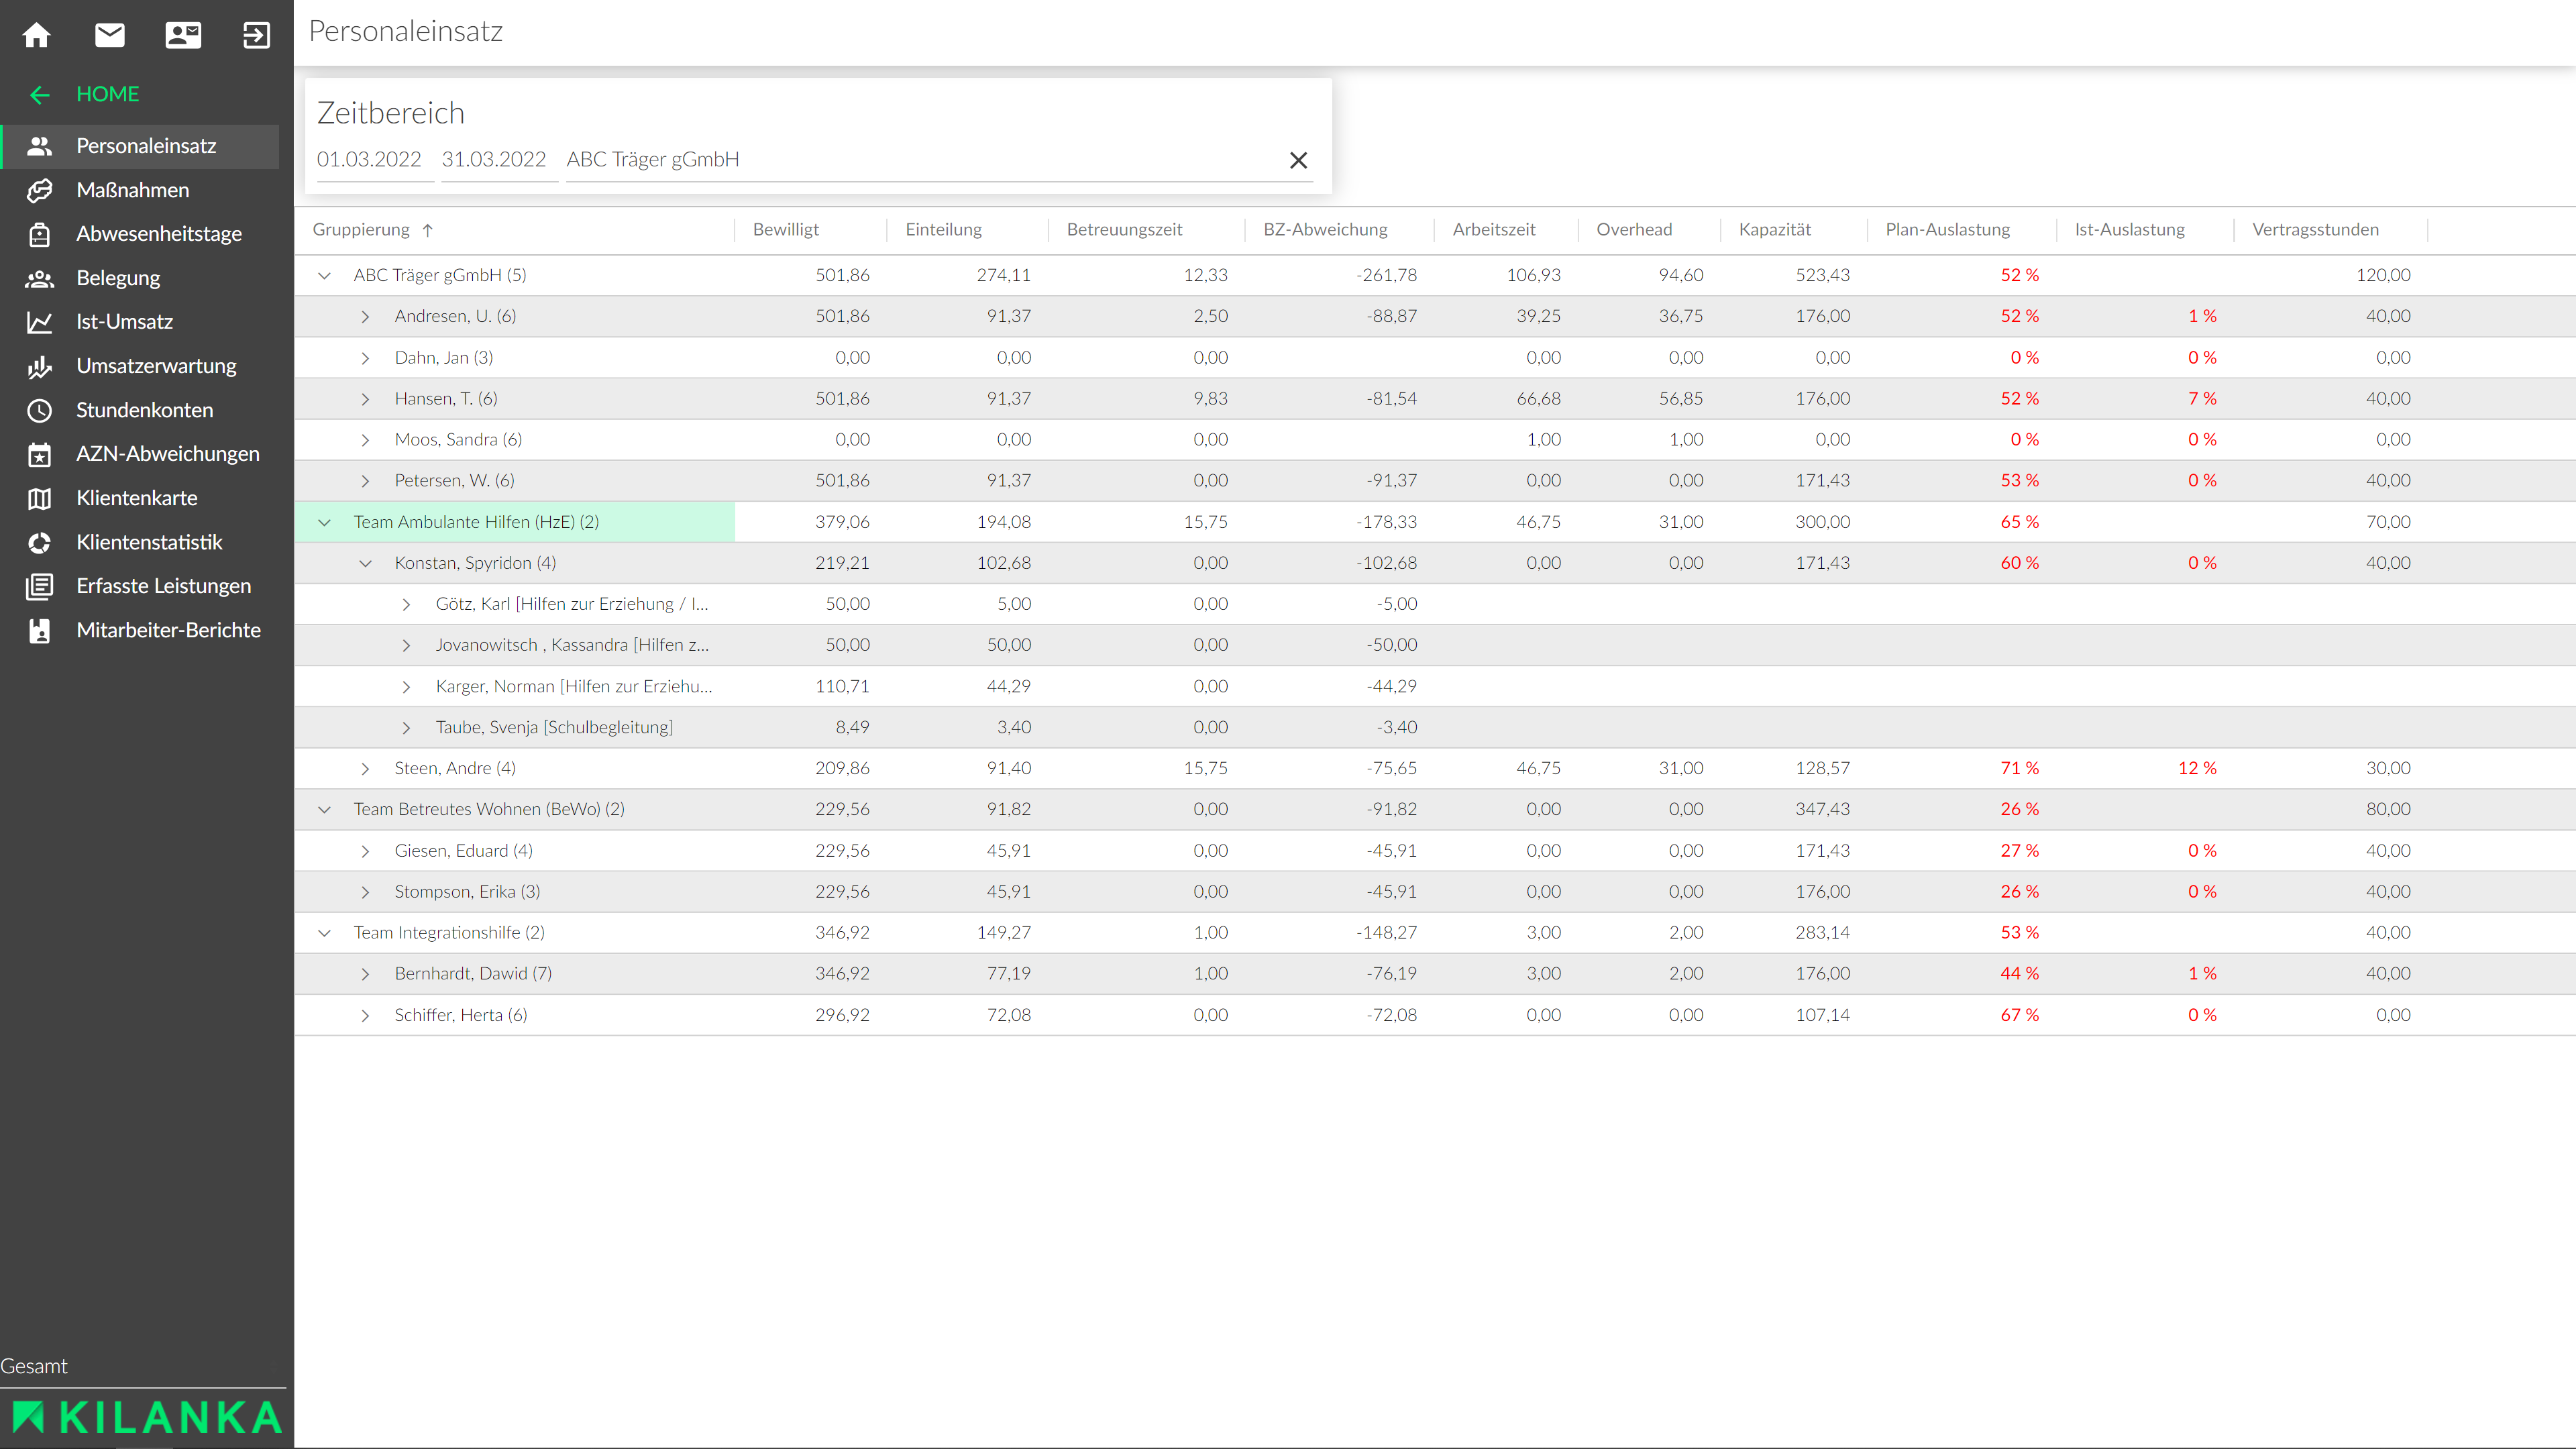Click the Ist-Umsatz chart icon
2576x1449 pixels.
coord(39,322)
